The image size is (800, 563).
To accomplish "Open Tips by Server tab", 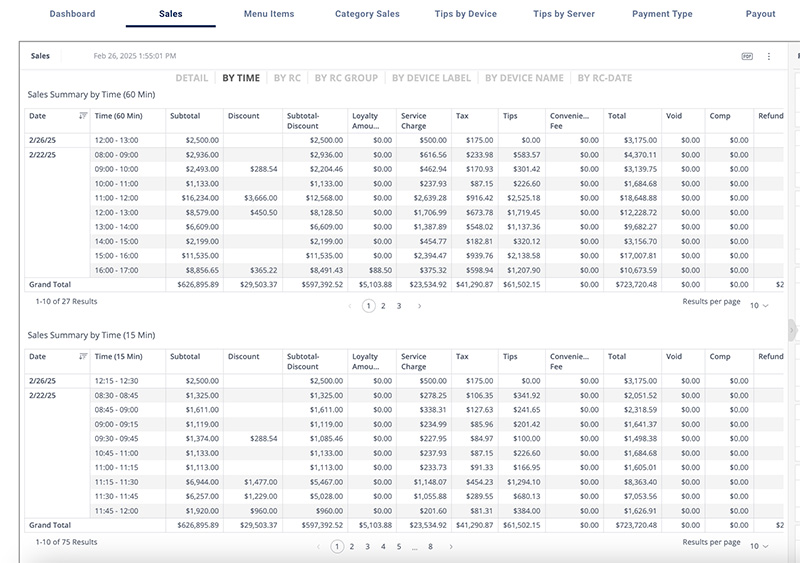I will [x=564, y=14].
